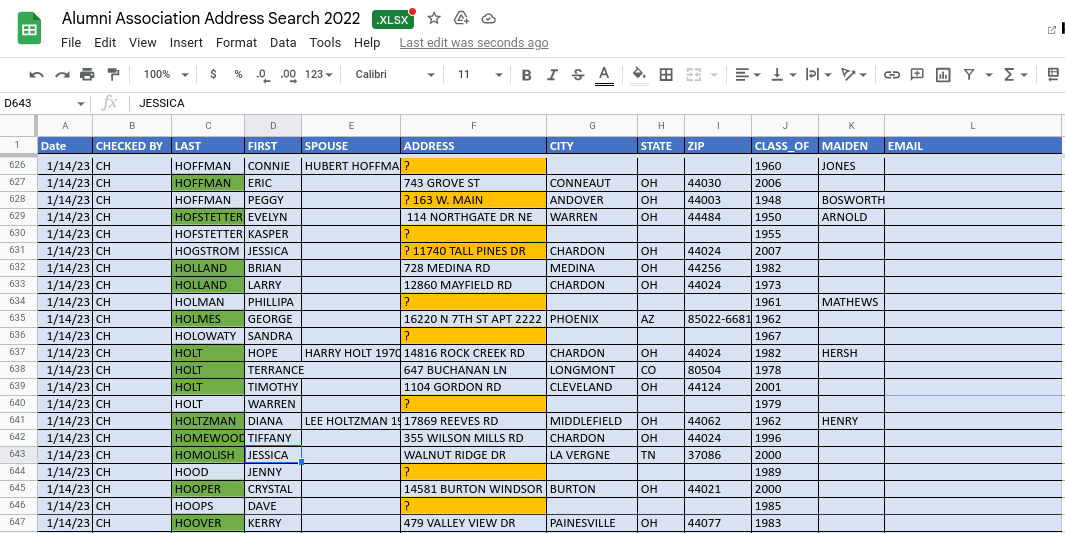Open the Insert menu
Viewport: 1065px width, 533px height.
tap(186, 43)
